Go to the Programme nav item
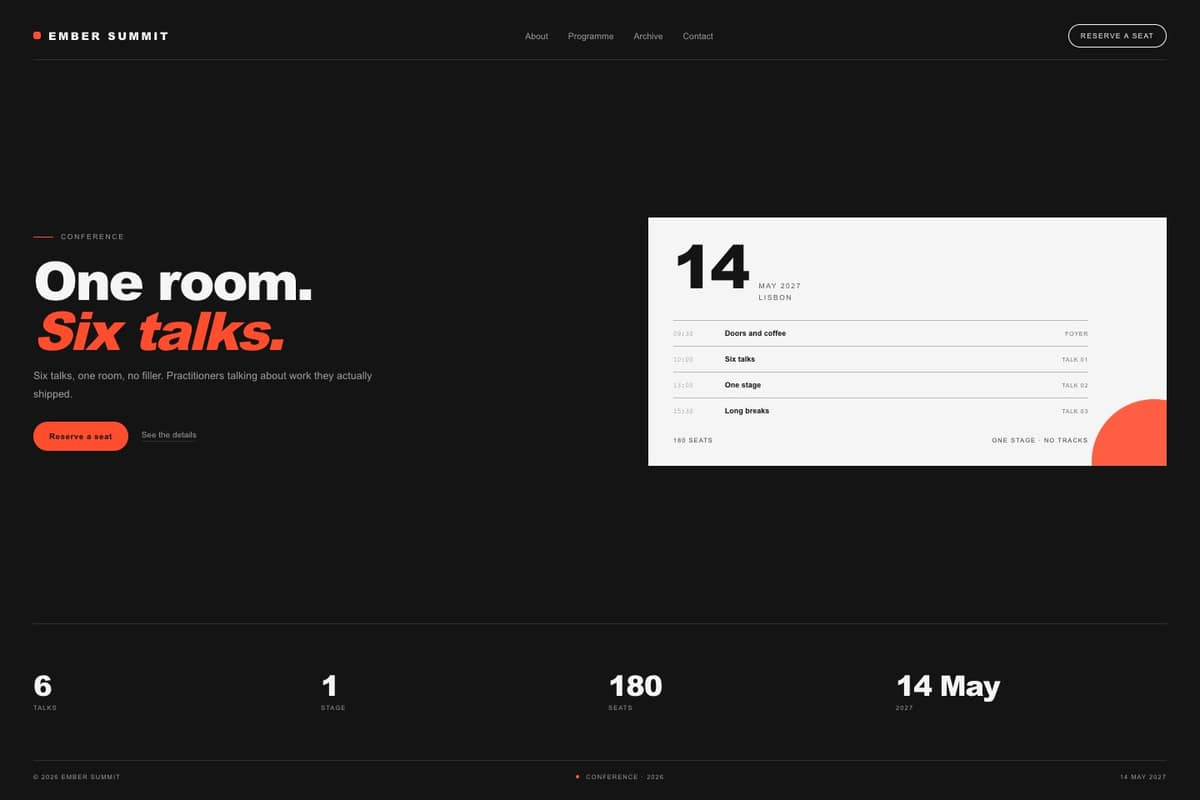Viewport: 1200px width, 800px height. 591,36
